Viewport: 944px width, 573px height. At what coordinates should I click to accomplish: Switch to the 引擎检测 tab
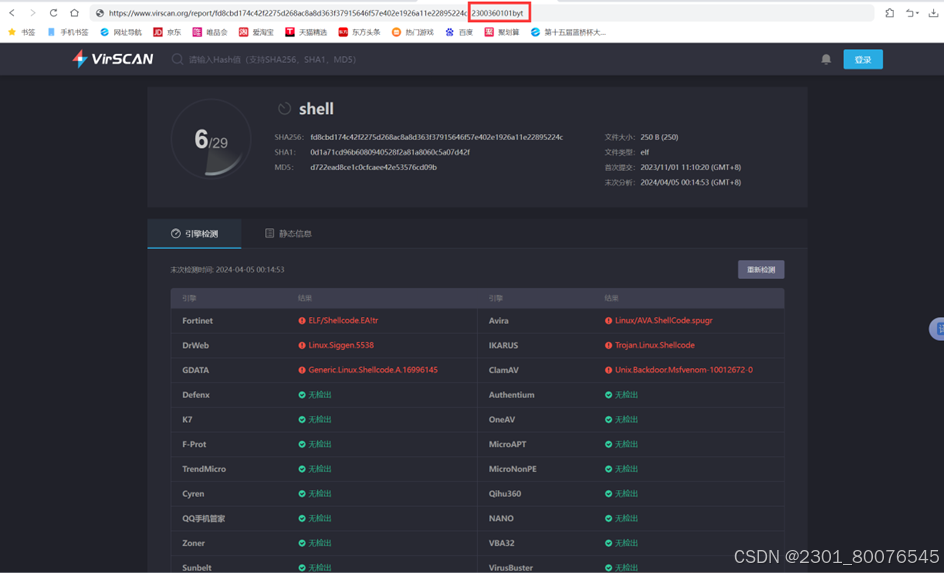(194, 234)
